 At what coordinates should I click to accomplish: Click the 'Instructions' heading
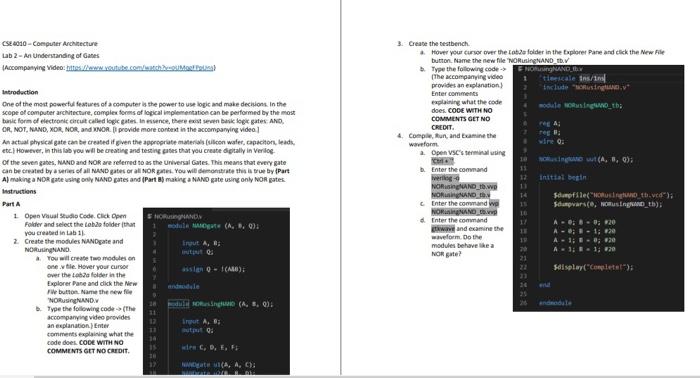19,191
